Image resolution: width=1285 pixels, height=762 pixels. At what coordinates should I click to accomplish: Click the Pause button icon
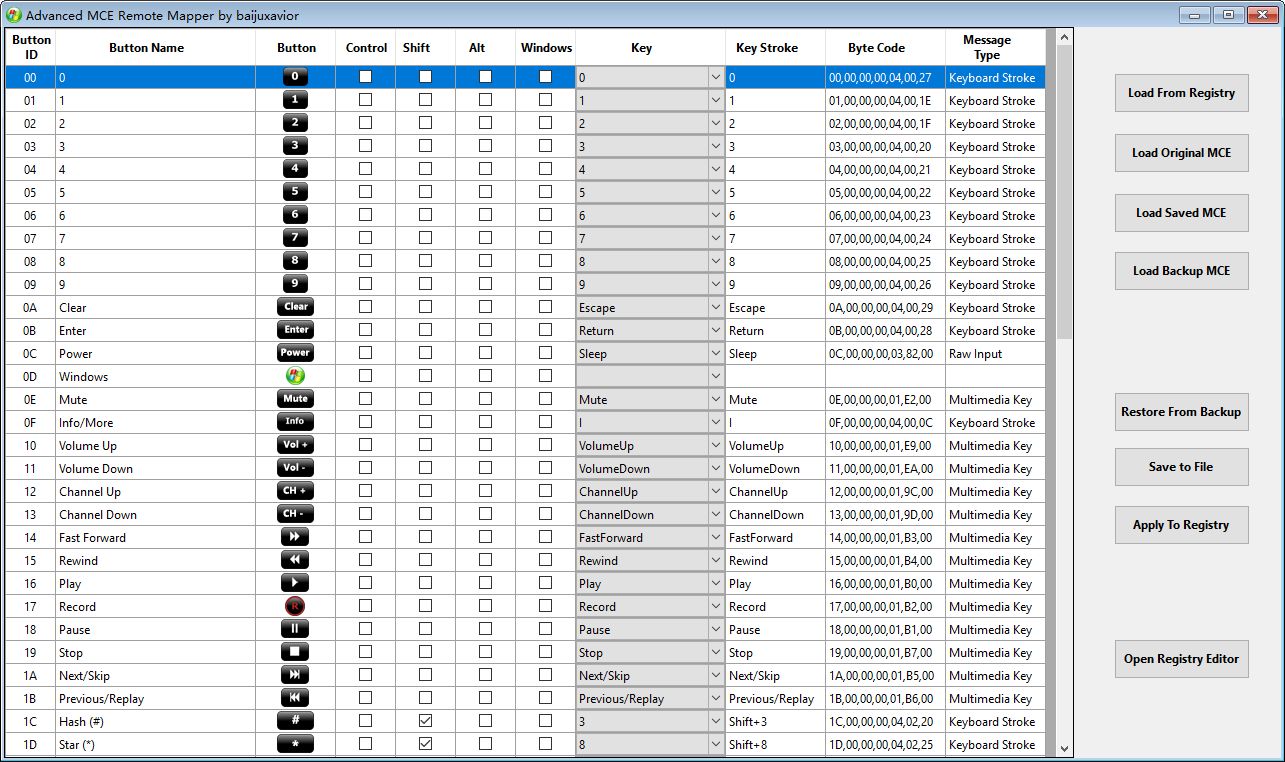(x=295, y=629)
